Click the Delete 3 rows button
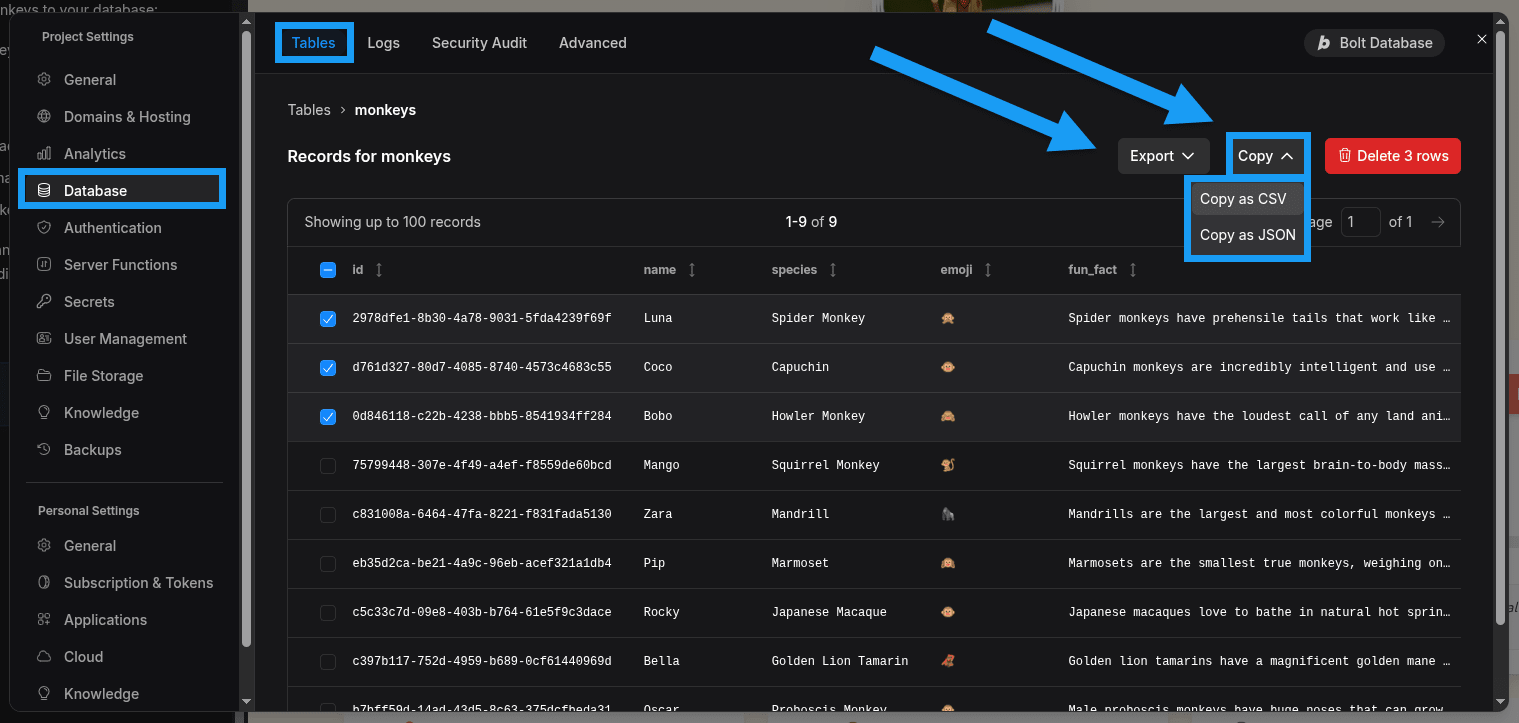The height and width of the screenshot is (723, 1519). coord(1392,155)
